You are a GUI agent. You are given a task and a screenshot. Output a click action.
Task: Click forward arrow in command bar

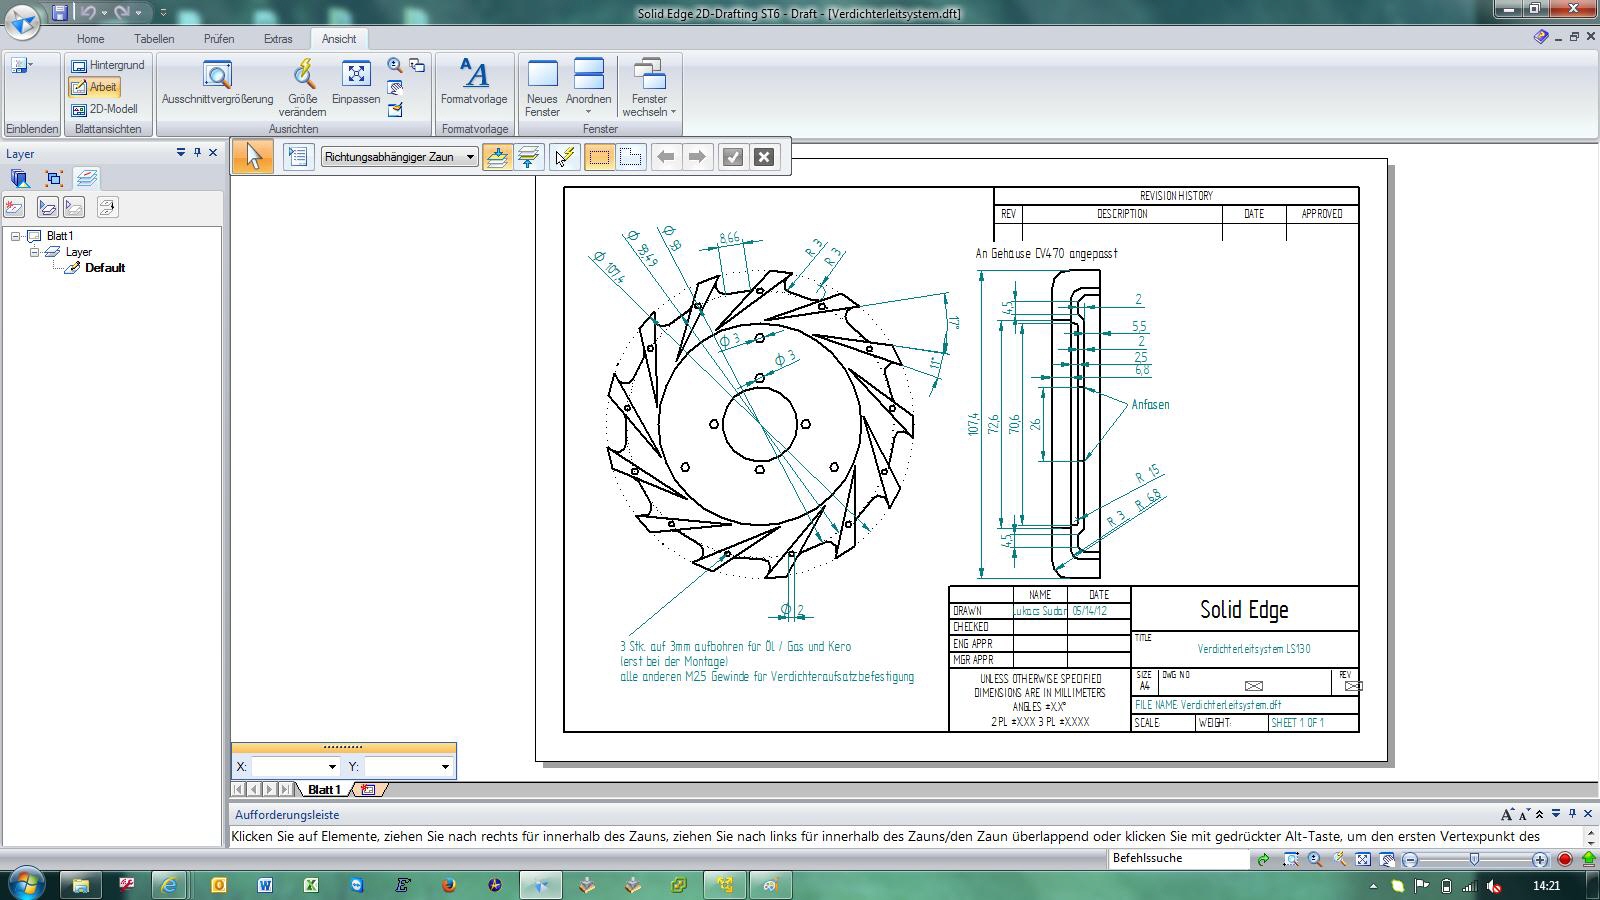698,156
